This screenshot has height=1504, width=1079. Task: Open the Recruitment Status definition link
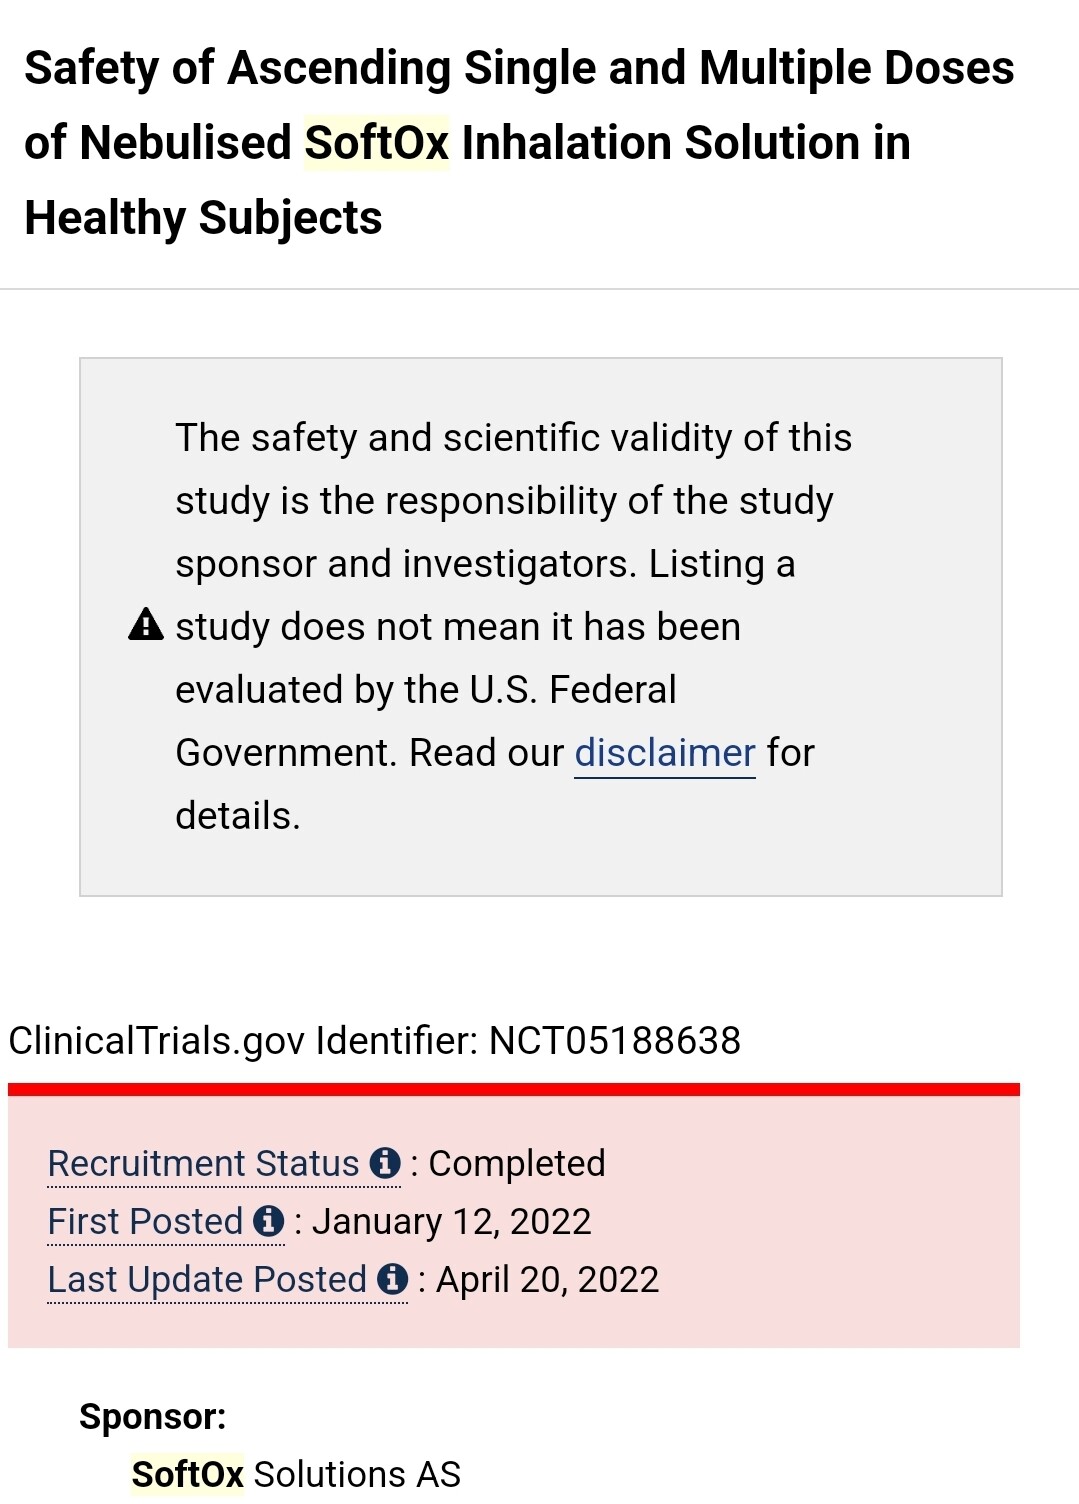coord(203,1163)
